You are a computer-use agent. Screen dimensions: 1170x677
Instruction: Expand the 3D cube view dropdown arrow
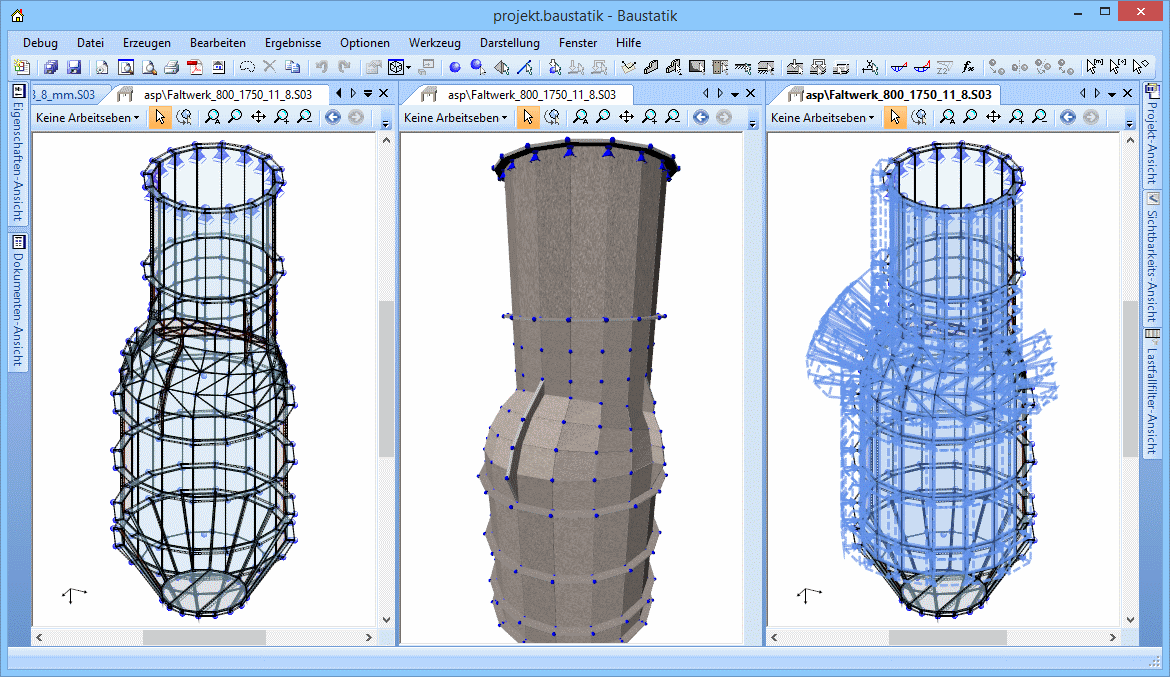409,69
